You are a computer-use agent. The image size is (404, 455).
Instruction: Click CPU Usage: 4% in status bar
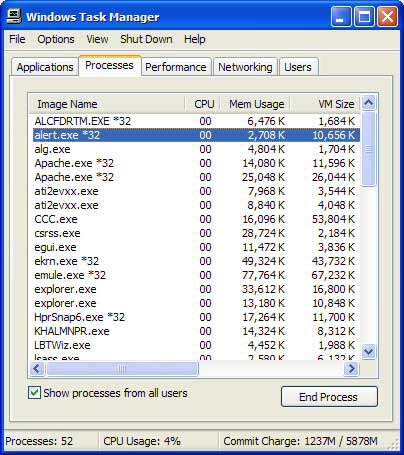point(142,441)
